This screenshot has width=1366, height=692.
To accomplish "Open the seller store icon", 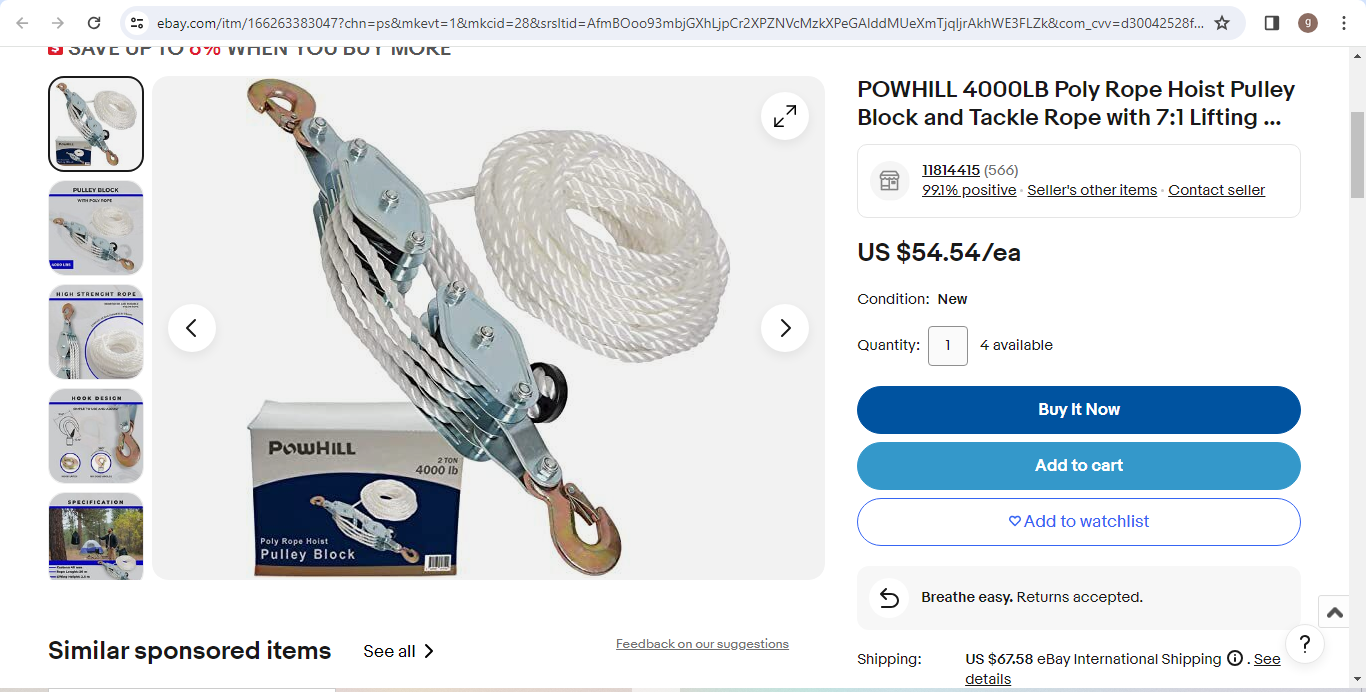I will pos(889,181).
